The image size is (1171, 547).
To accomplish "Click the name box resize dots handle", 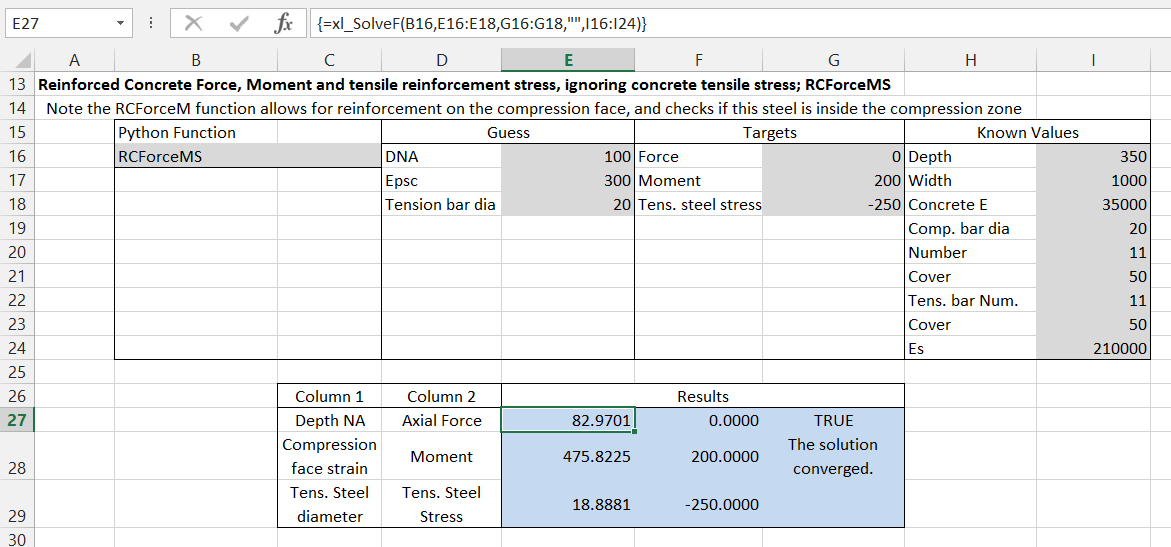I will click(x=150, y=23).
